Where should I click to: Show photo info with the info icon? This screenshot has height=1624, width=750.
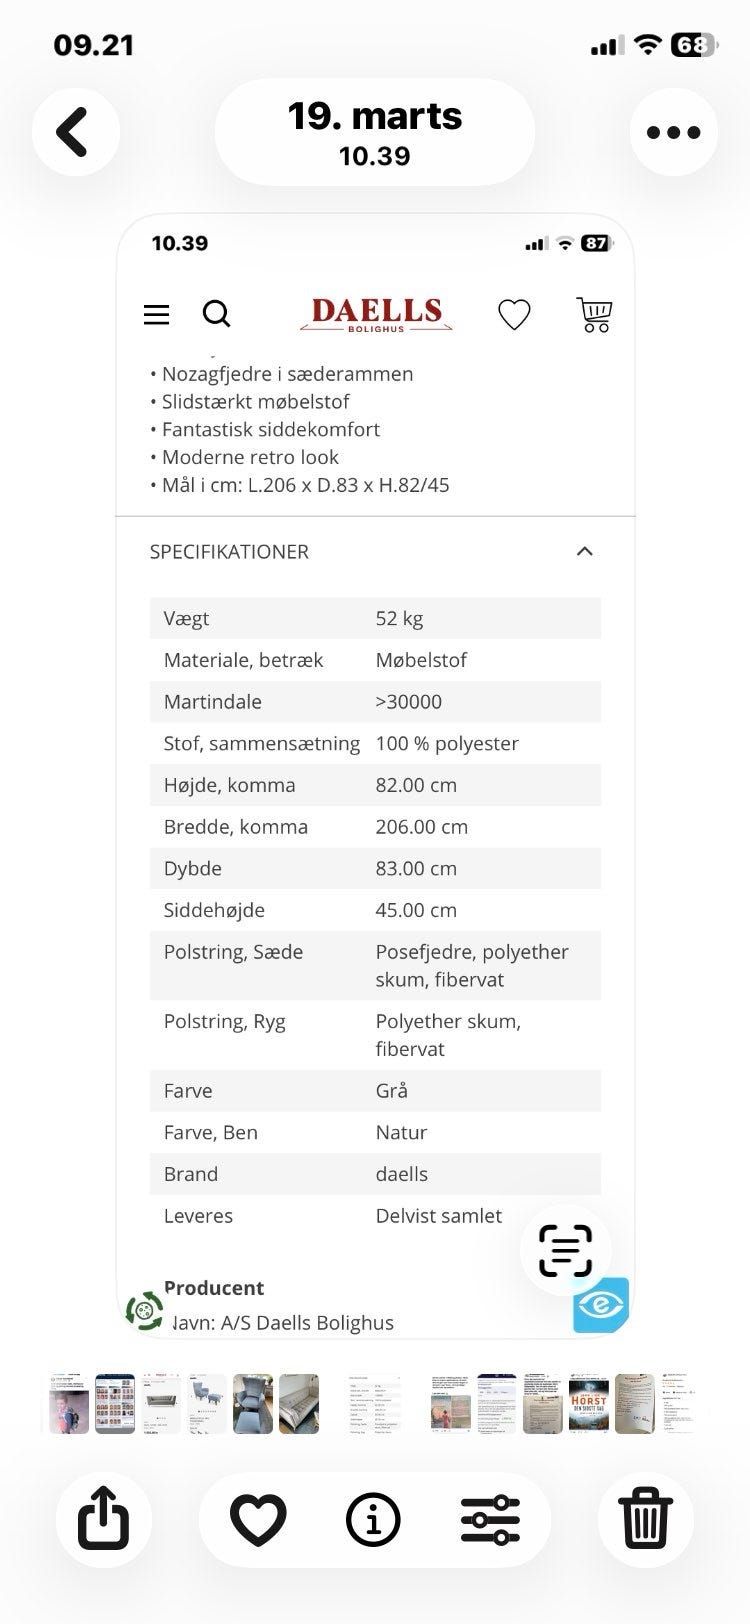tap(373, 1519)
